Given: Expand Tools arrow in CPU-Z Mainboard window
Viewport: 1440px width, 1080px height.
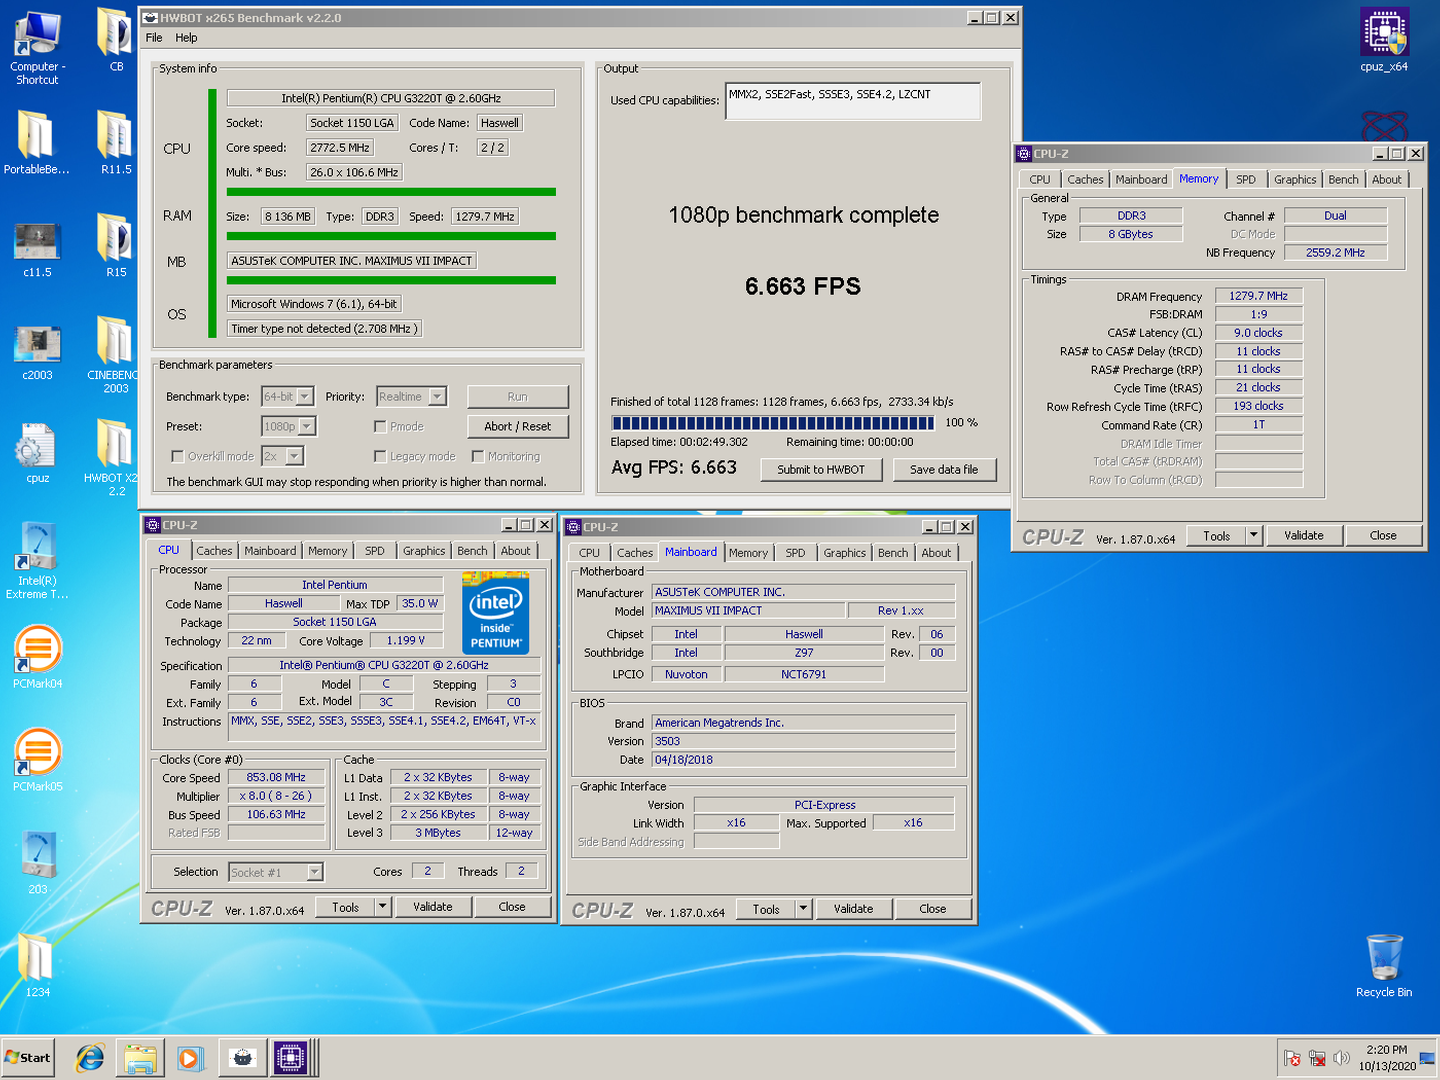Looking at the screenshot, I should (x=803, y=909).
